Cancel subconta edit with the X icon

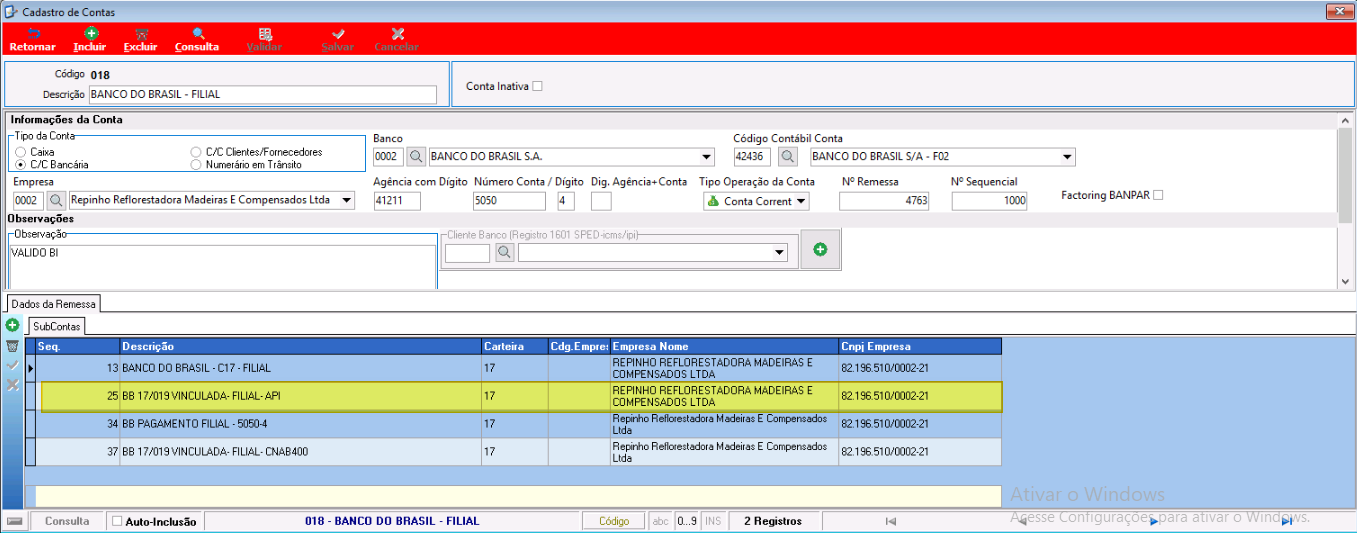click(12, 384)
